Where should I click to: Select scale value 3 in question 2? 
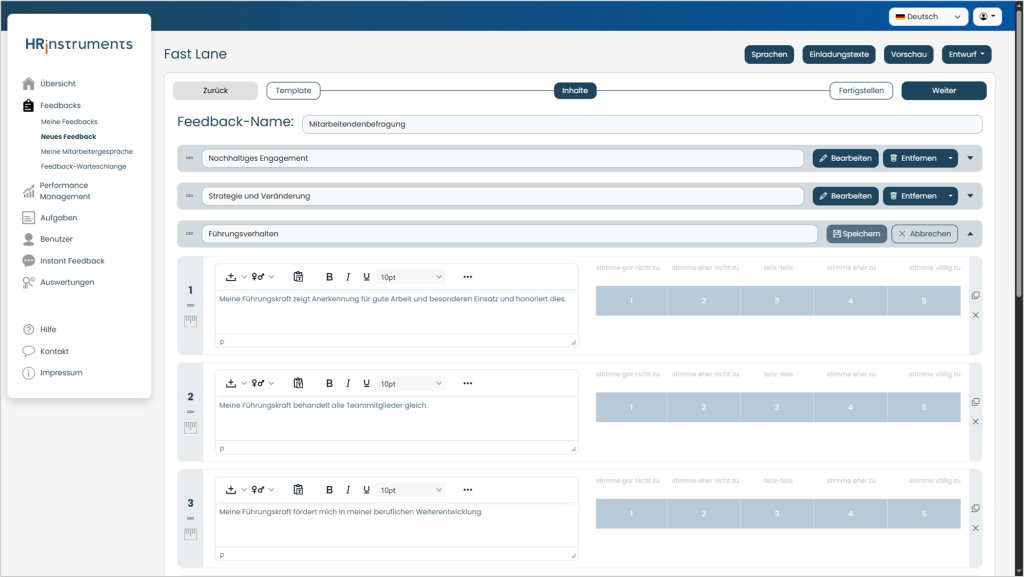776,407
